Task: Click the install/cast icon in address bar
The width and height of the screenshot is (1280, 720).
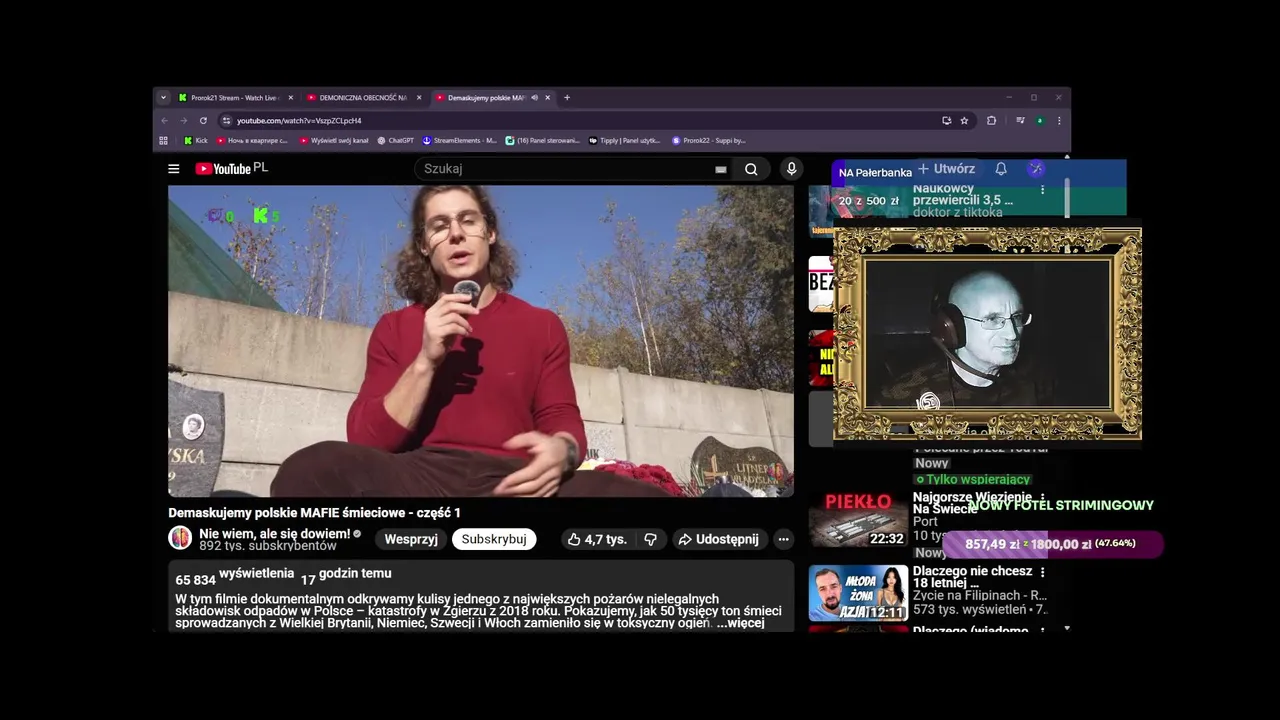Action: click(x=946, y=121)
